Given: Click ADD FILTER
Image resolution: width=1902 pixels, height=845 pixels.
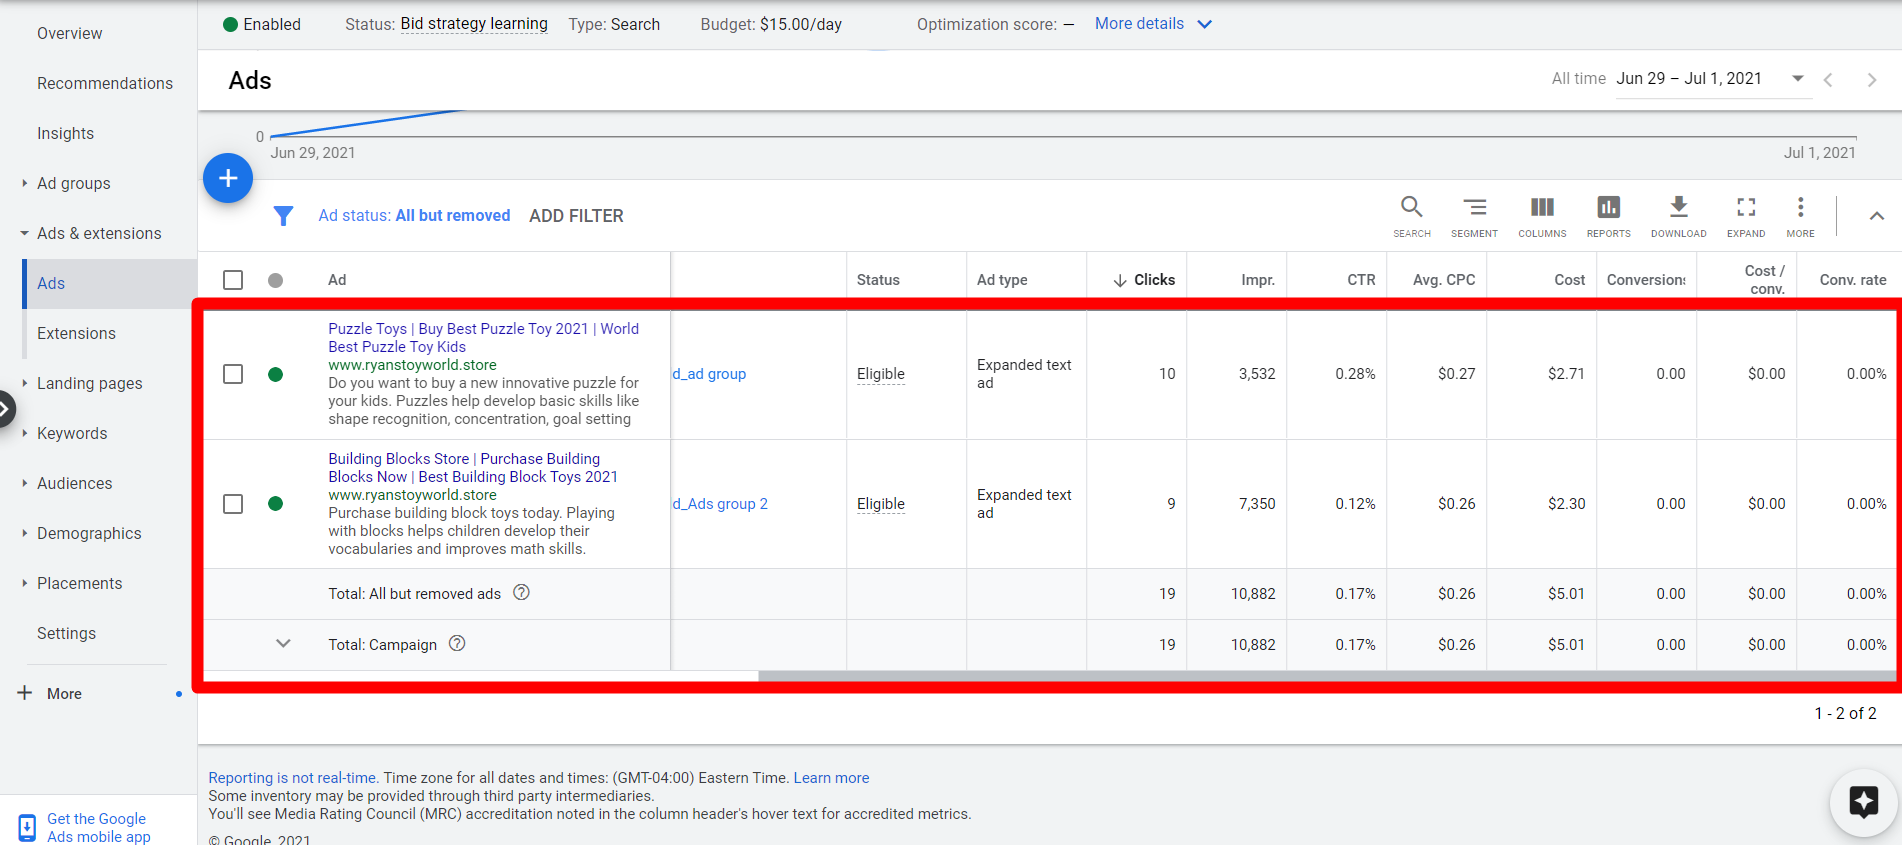Looking at the screenshot, I should pyautogui.click(x=576, y=216).
